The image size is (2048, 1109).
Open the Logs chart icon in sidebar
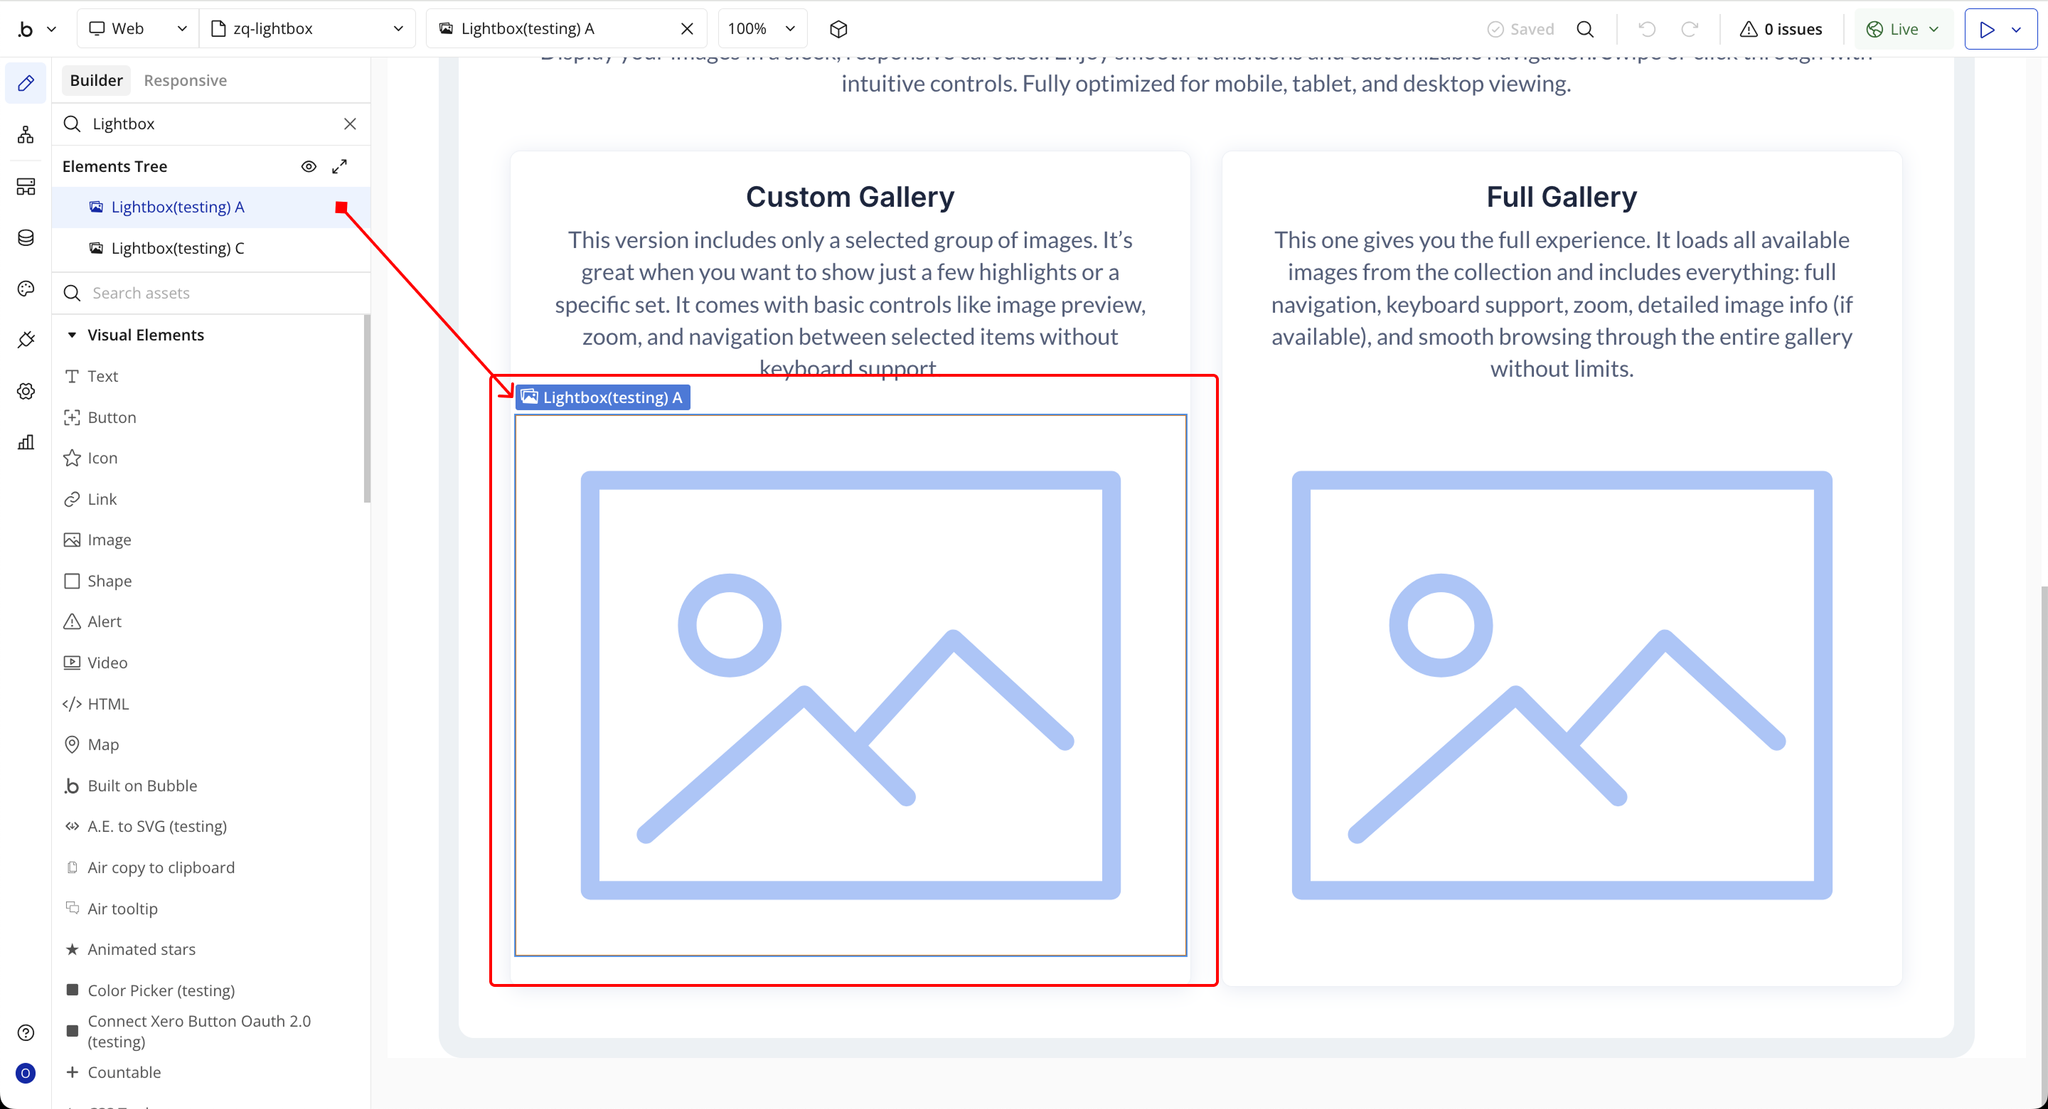pos(26,442)
